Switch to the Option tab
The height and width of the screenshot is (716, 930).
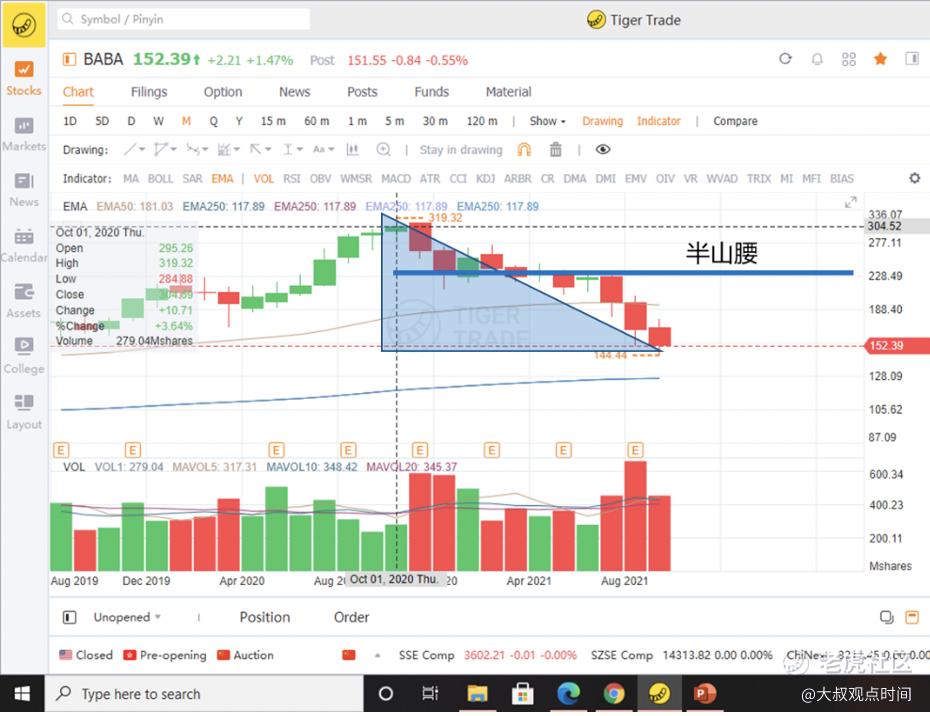pos(223,92)
